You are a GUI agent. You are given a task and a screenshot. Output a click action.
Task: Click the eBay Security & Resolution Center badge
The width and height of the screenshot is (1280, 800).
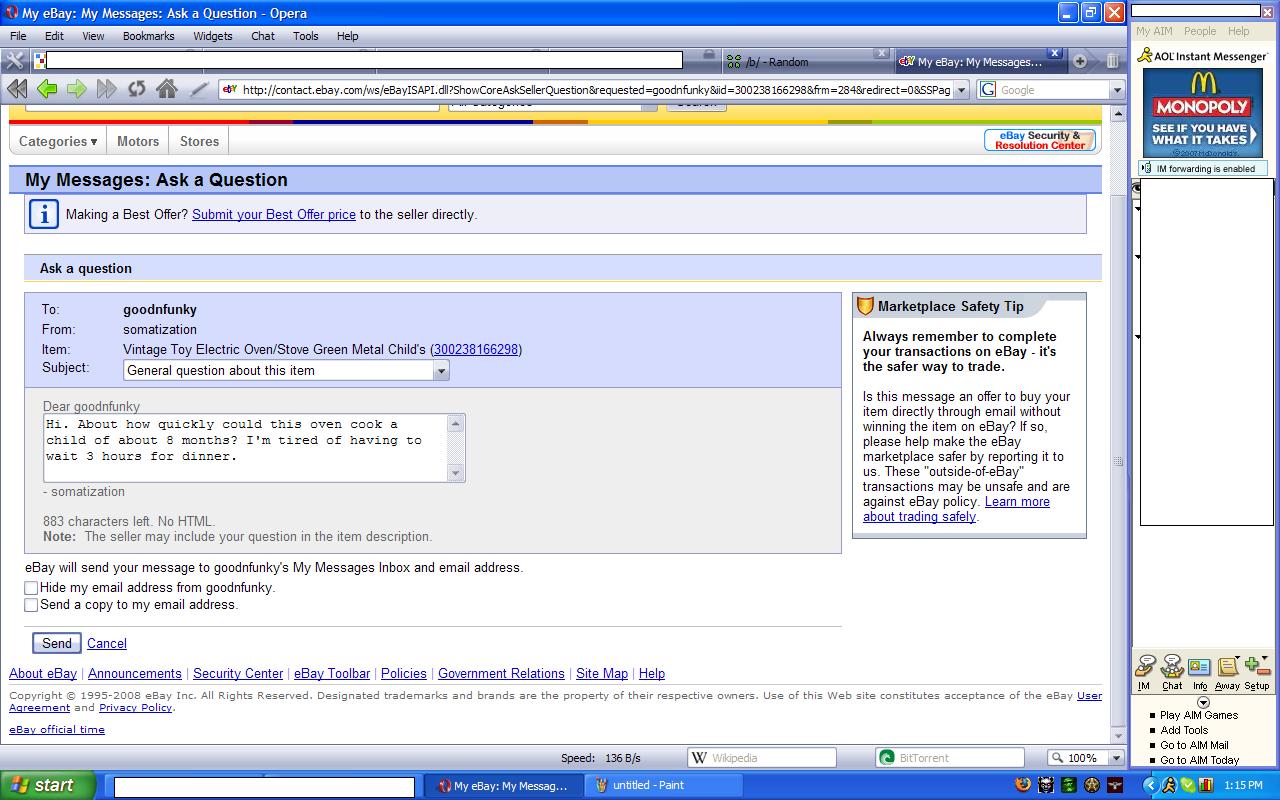point(1040,140)
